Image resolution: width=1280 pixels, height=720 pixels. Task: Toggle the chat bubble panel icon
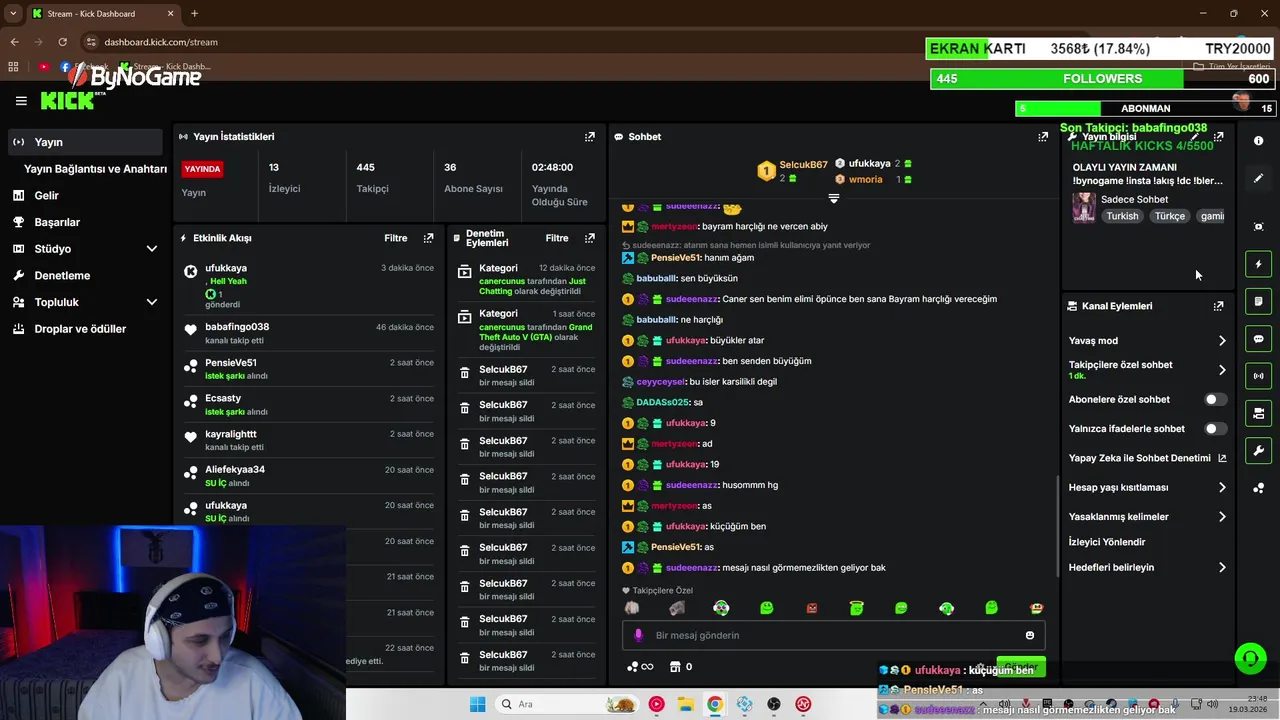(x=1259, y=339)
